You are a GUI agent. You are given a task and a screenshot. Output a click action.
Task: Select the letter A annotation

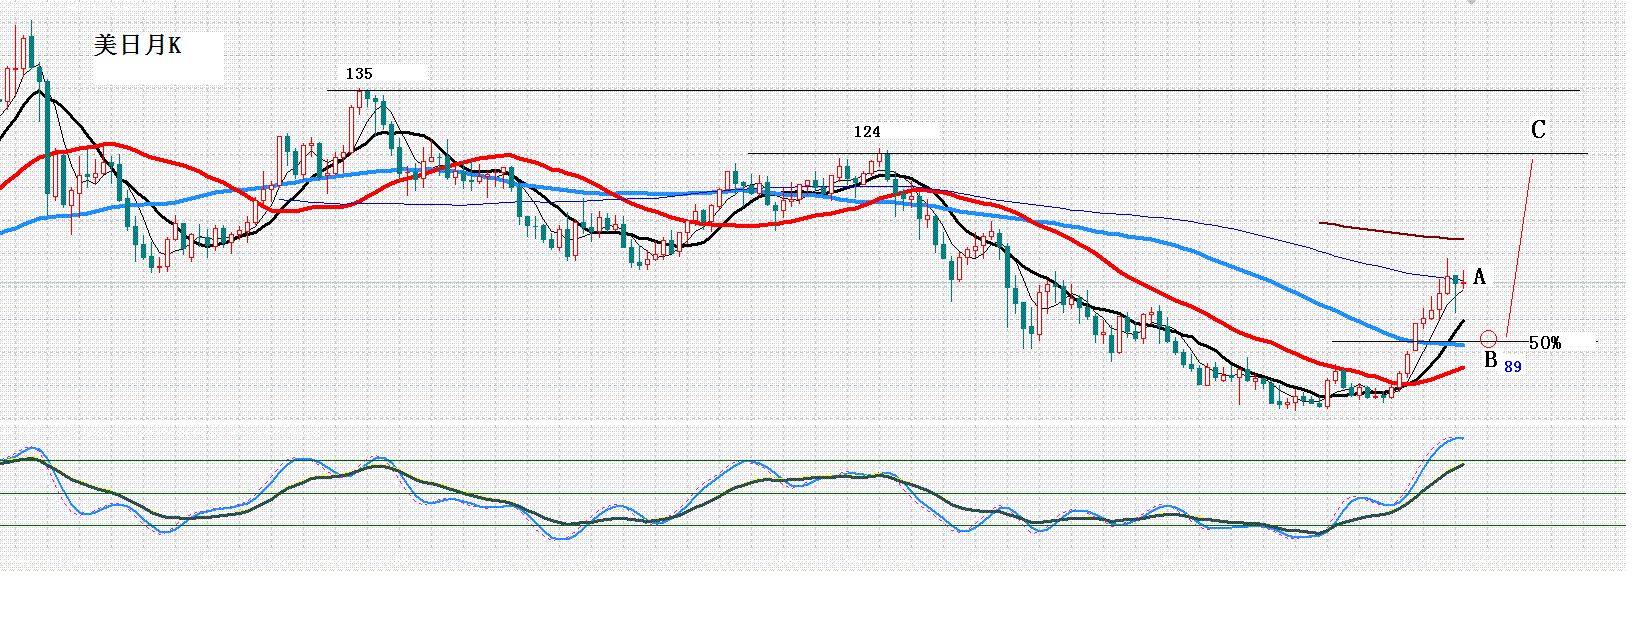(1480, 277)
